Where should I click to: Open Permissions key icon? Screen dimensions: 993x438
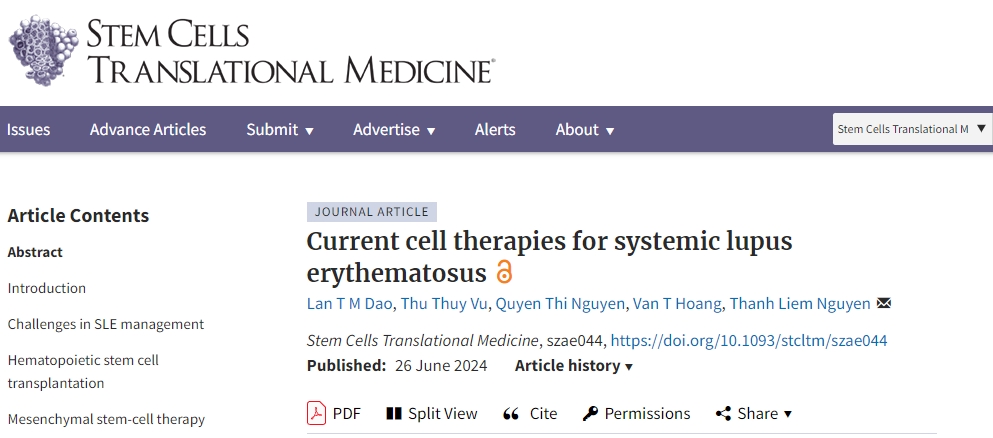[590, 413]
